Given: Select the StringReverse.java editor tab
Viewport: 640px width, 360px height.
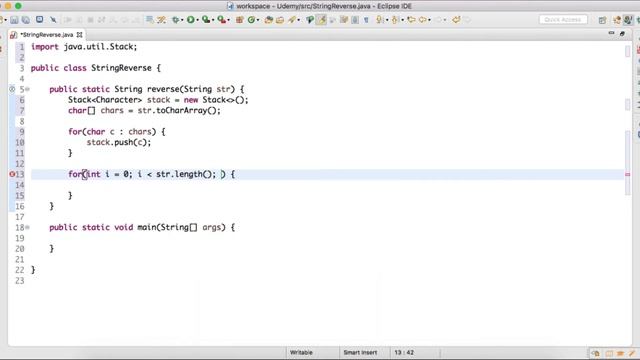Looking at the screenshot, I should pos(47,35).
